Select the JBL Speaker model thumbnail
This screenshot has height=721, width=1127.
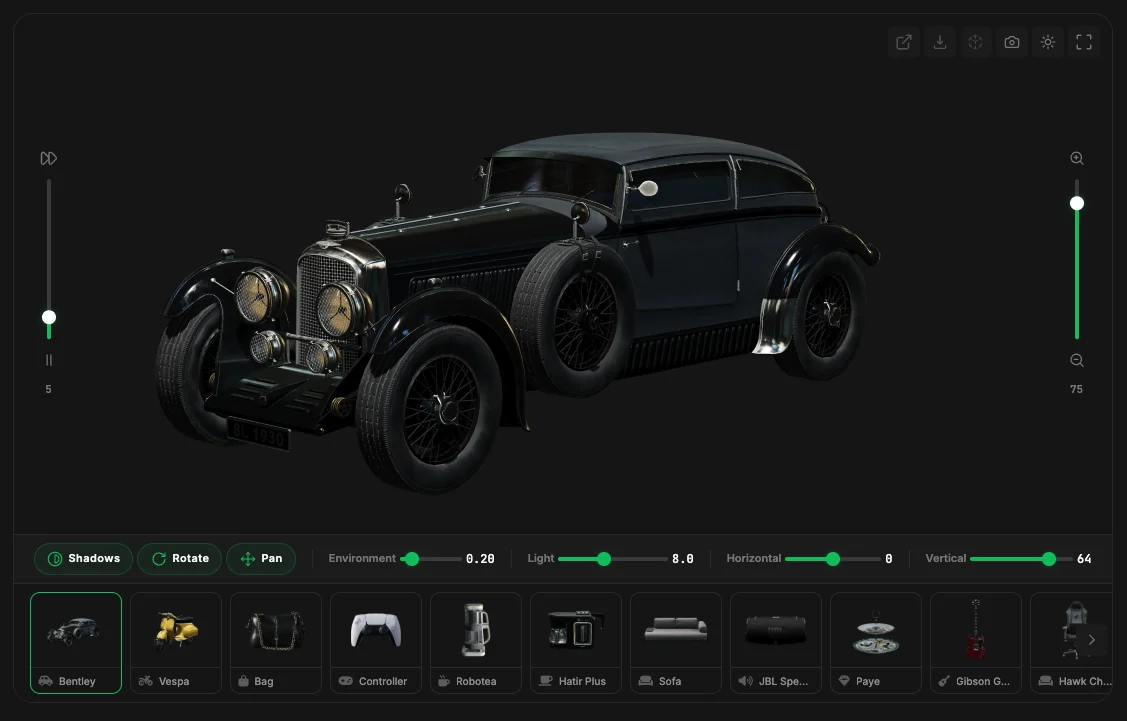pos(776,643)
